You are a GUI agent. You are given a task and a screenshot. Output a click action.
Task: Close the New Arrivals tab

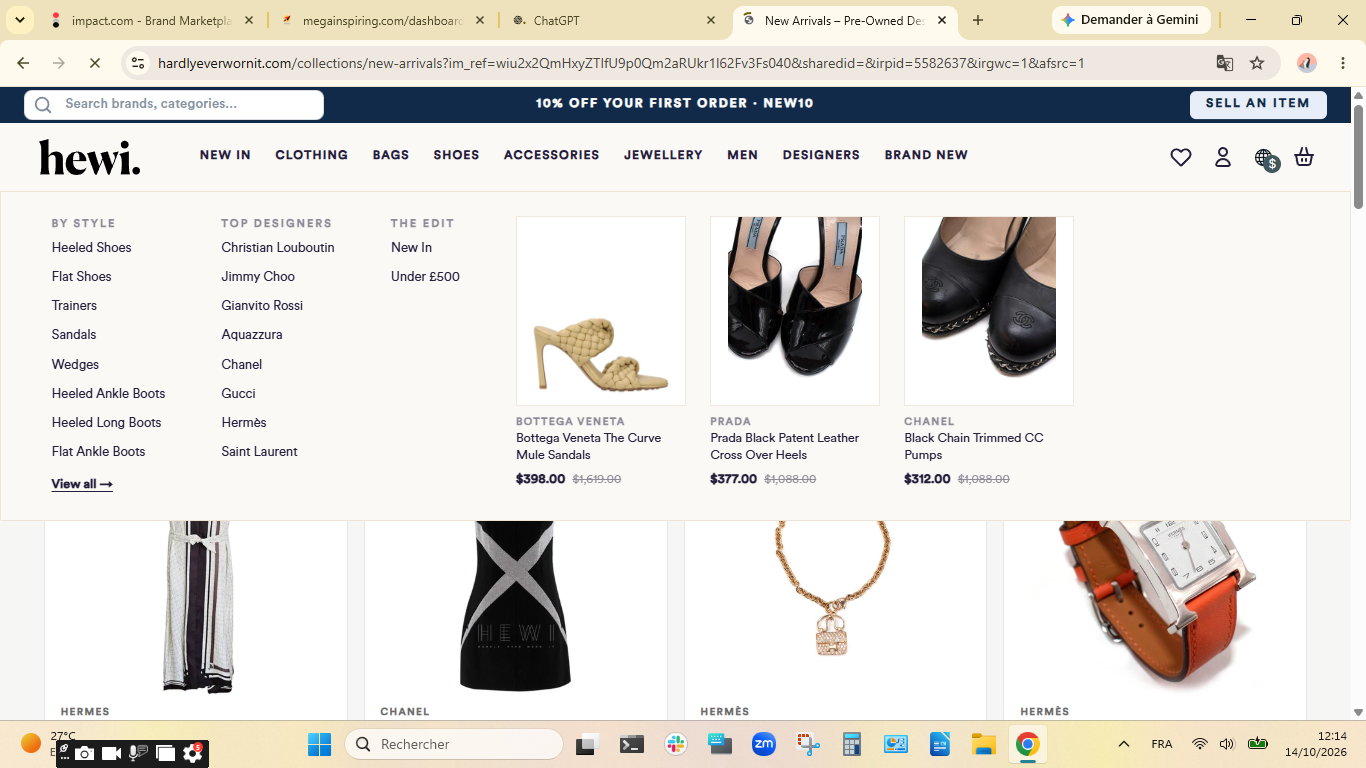[x=942, y=20]
